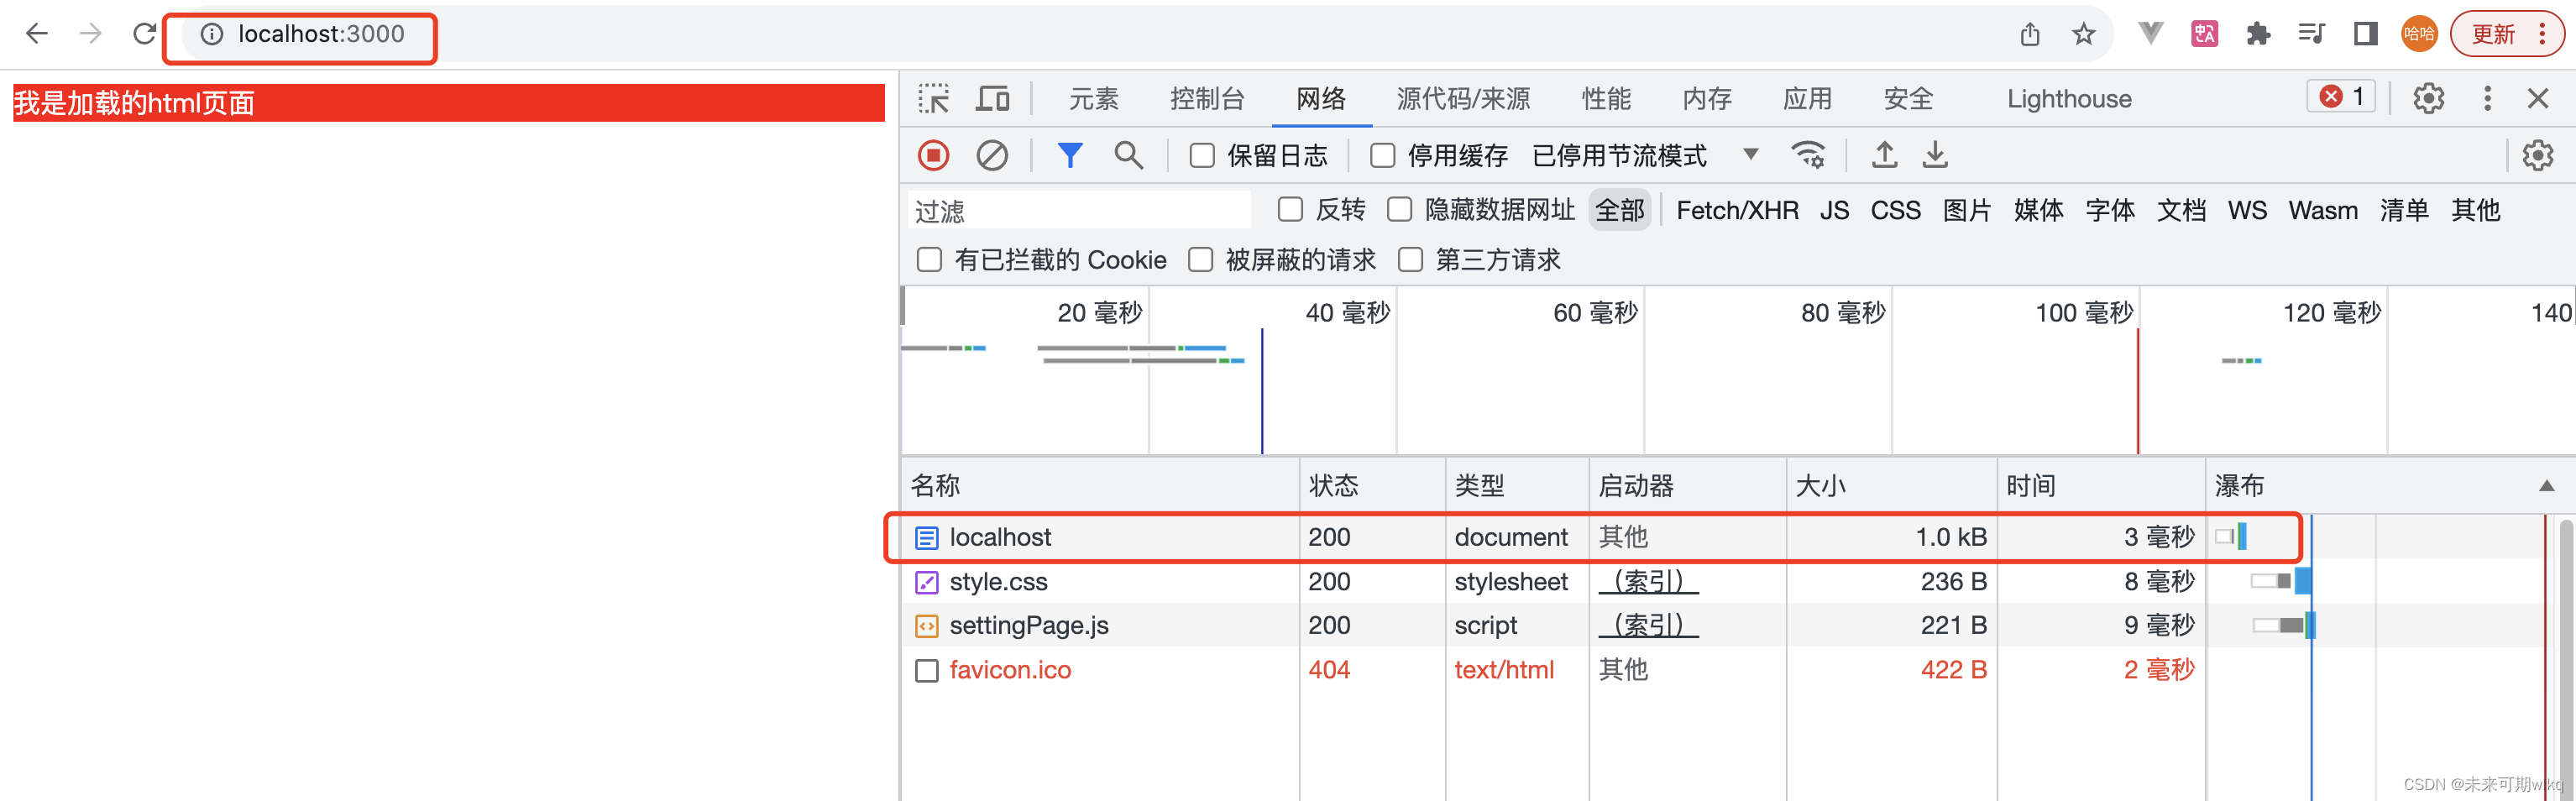Select the 网络 tab
Viewport: 2576px width, 801px height.
[1321, 99]
